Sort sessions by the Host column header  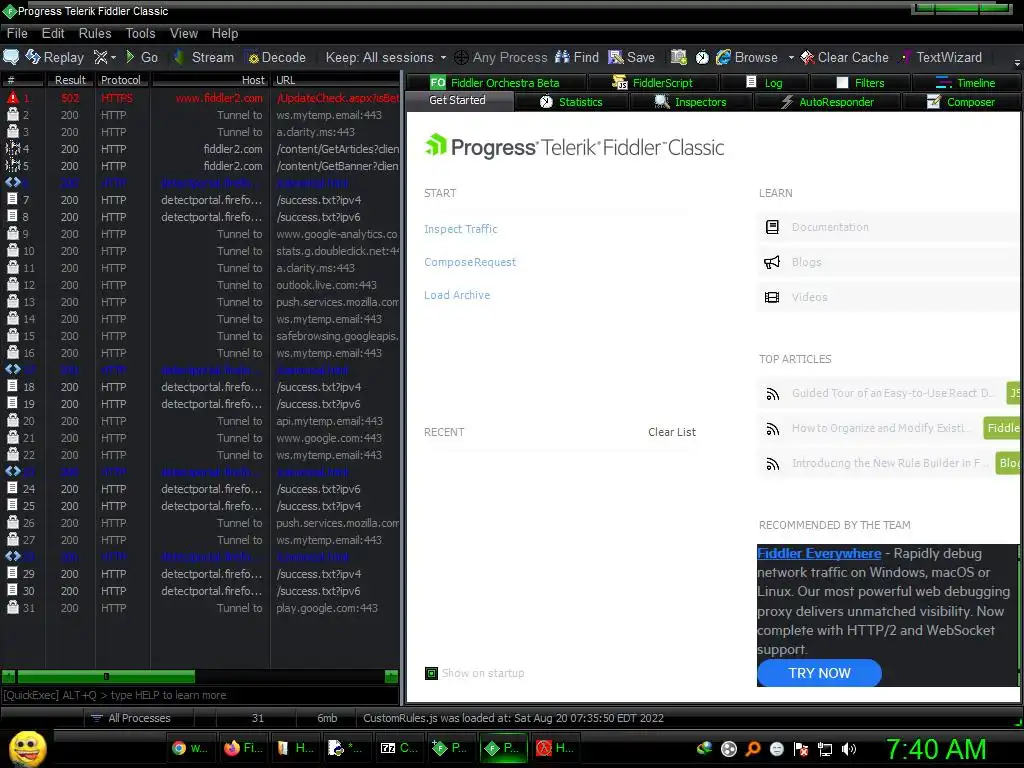tap(210, 80)
